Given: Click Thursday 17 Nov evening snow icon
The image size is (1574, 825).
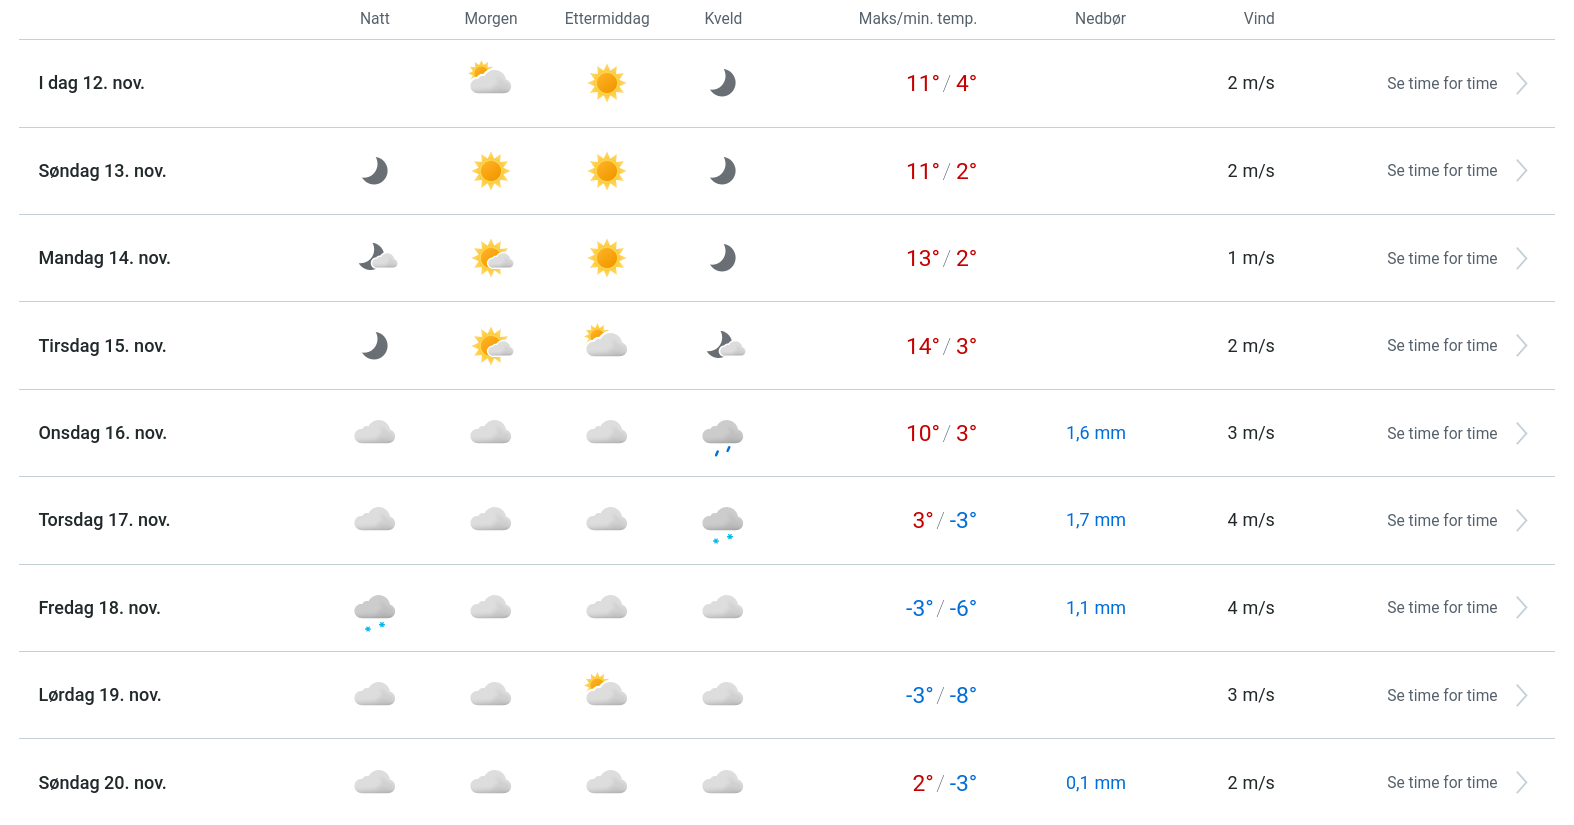Looking at the screenshot, I should pyautogui.click(x=722, y=523).
